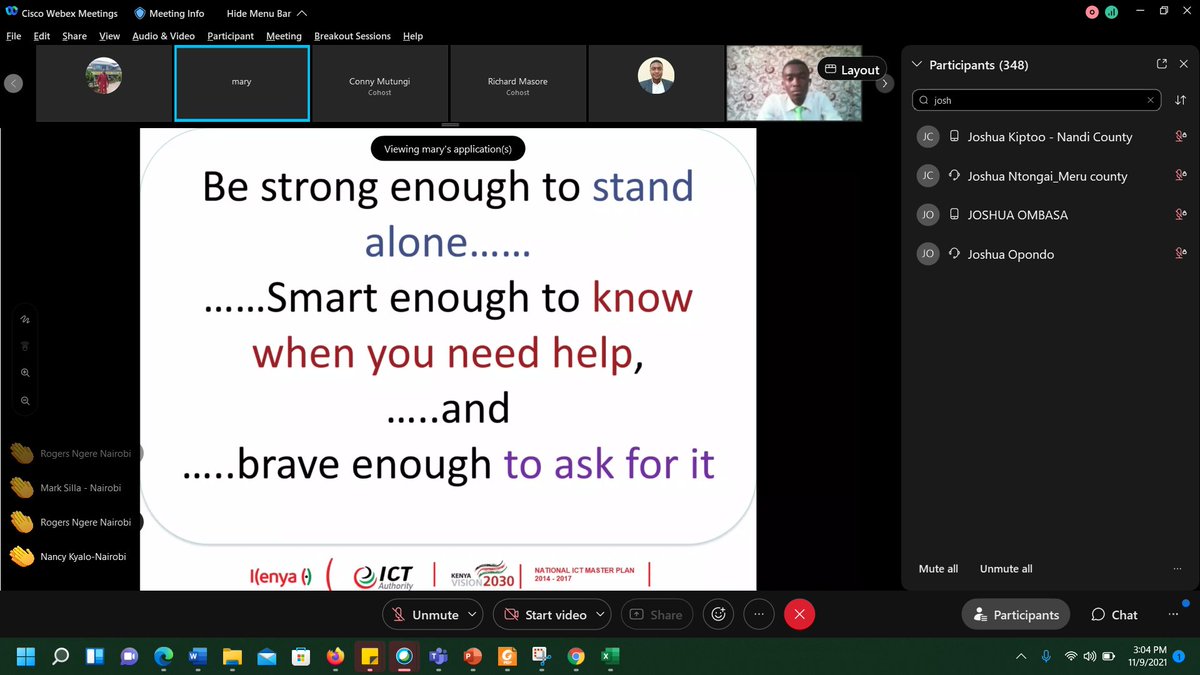Toggle Participants panel button
This screenshot has width=1200, height=675.
(1016, 614)
